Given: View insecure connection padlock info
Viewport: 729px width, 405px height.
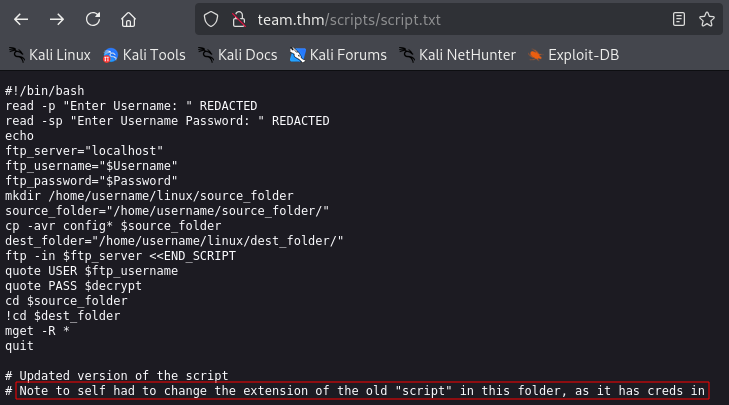Looking at the screenshot, I should pyautogui.click(x=239, y=20).
